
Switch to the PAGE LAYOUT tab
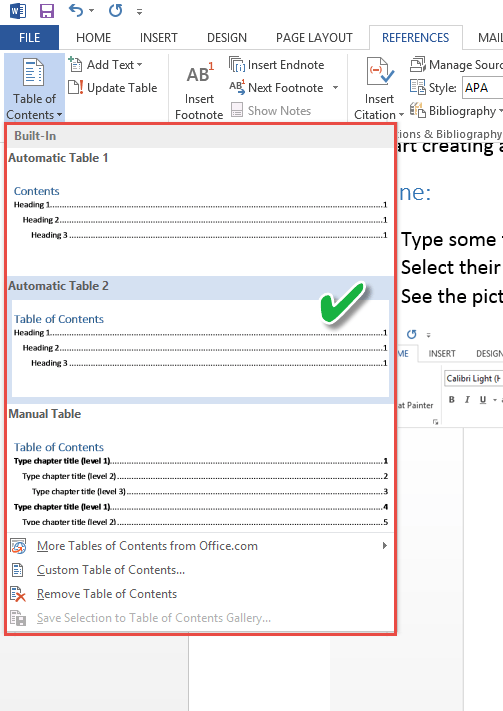(314, 38)
